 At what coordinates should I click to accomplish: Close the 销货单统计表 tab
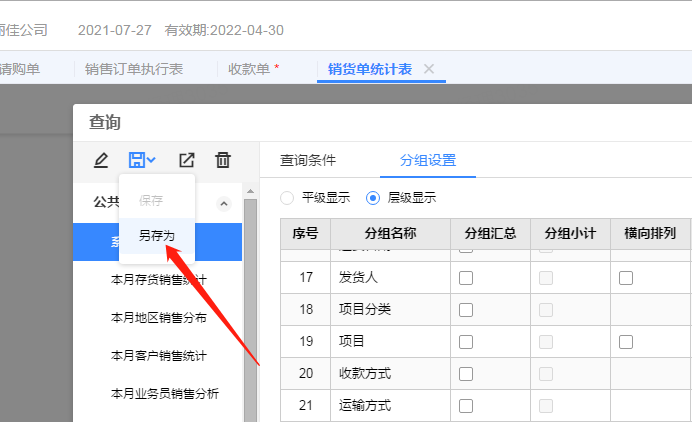[429, 68]
